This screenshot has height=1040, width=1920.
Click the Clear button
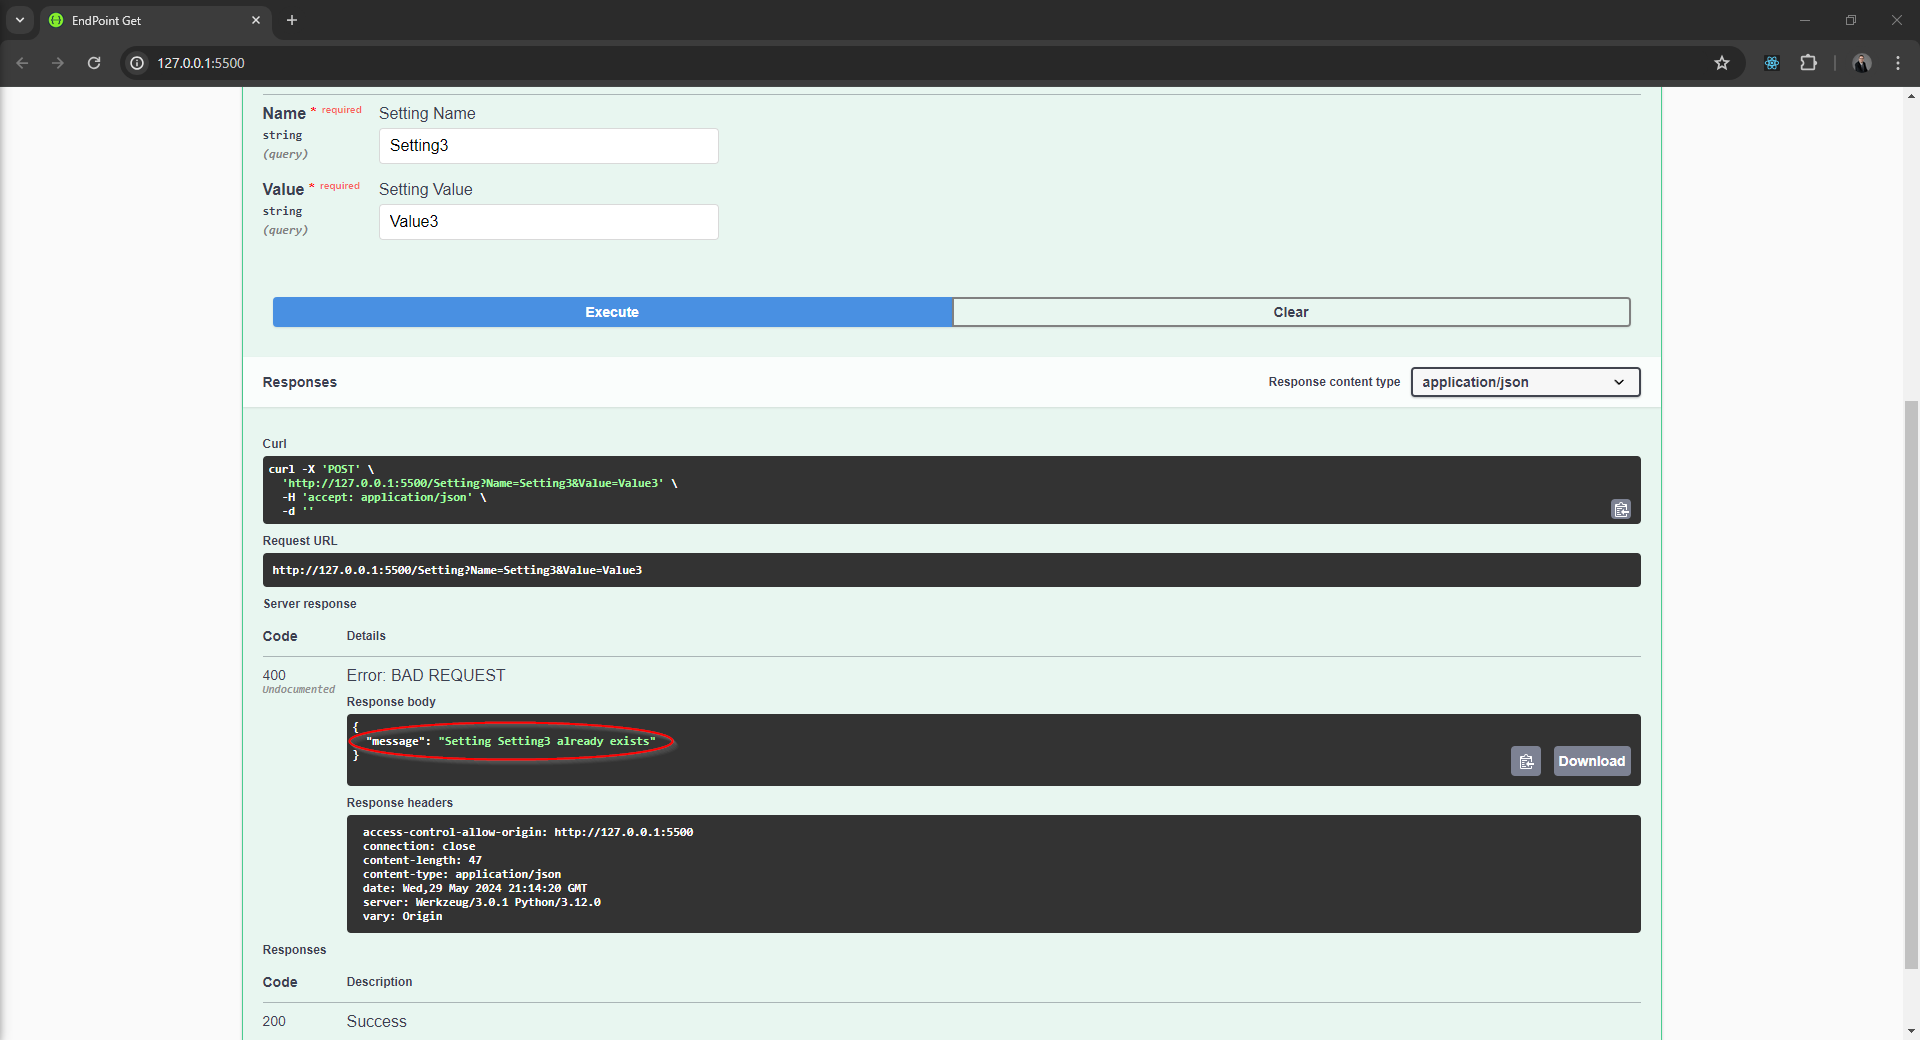(x=1290, y=312)
